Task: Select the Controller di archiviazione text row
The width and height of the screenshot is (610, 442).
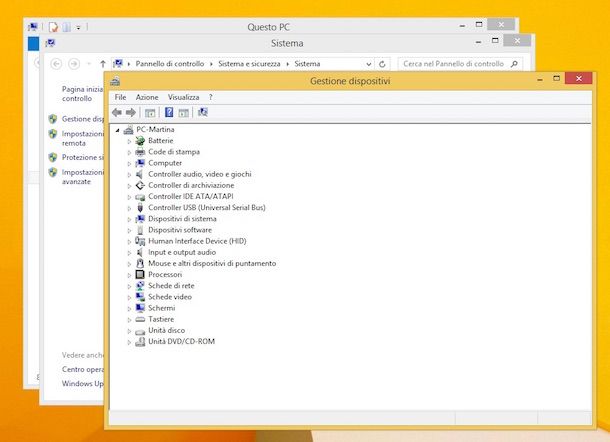Action: tap(191, 186)
